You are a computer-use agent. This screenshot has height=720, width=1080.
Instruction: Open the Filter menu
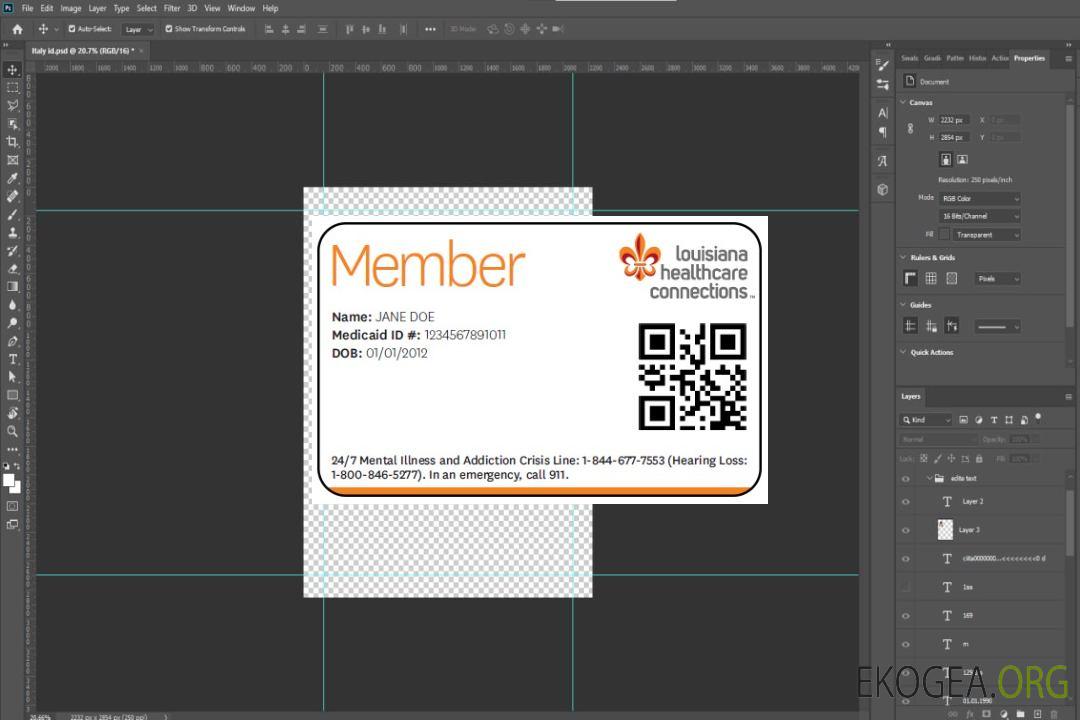pos(172,8)
